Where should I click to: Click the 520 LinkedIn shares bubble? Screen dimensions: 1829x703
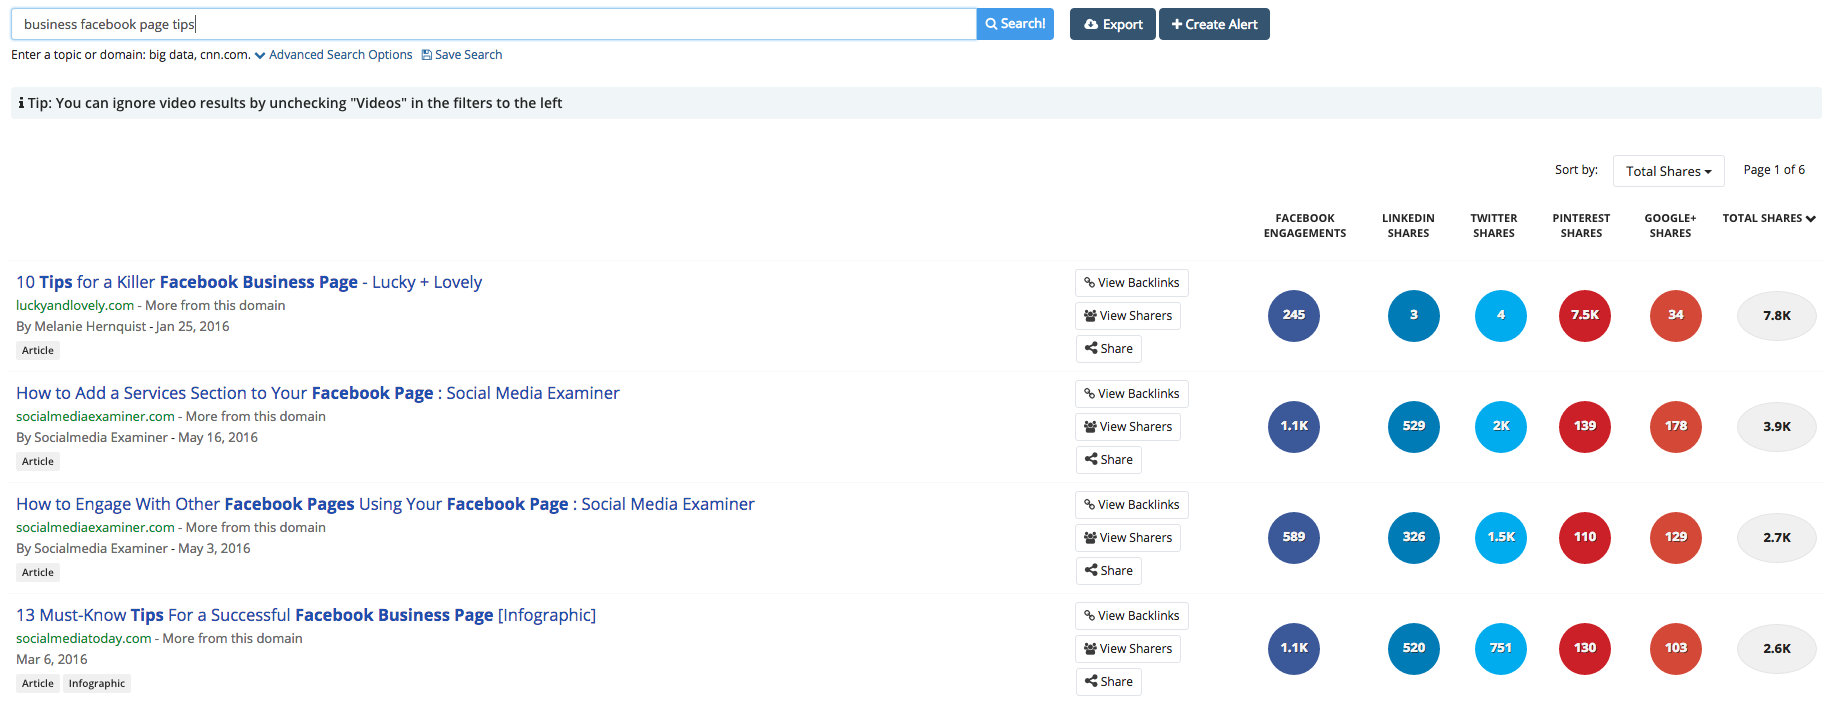[x=1414, y=648]
